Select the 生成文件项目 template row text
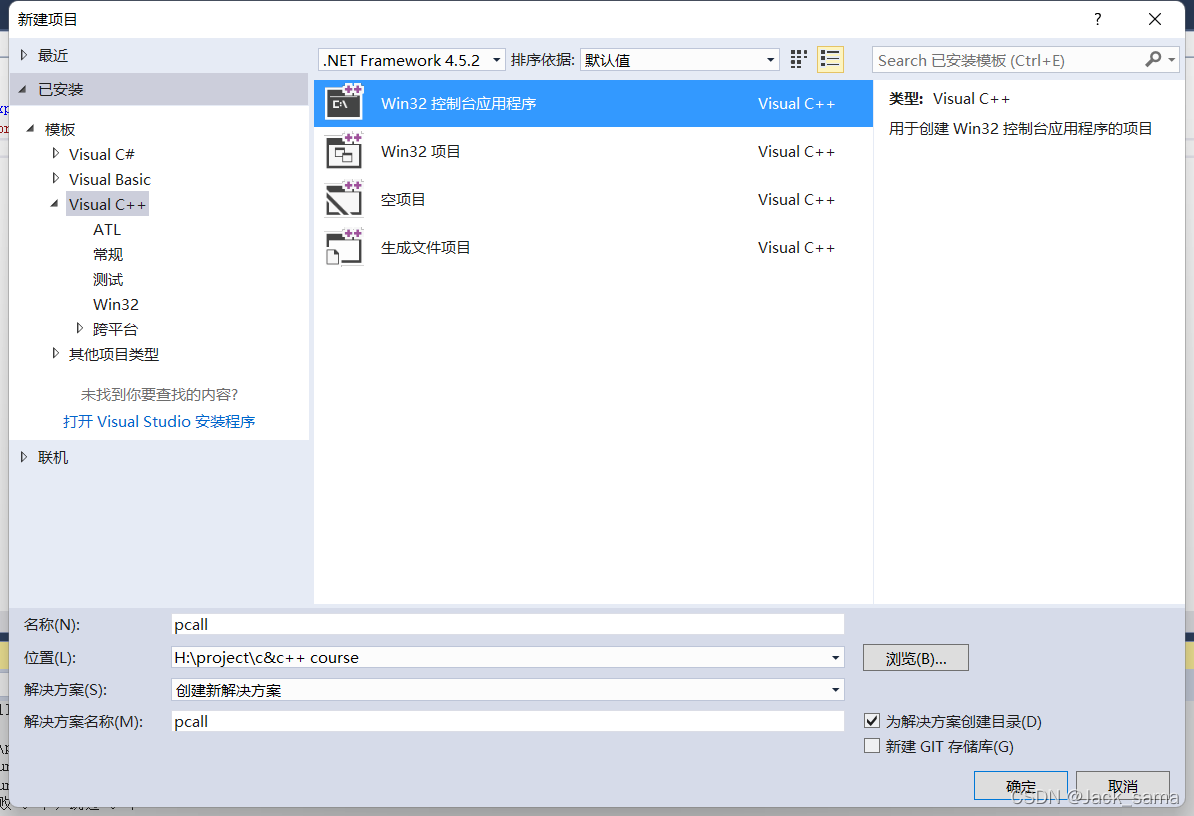Viewport: 1194px width, 816px height. pyautogui.click(x=426, y=247)
